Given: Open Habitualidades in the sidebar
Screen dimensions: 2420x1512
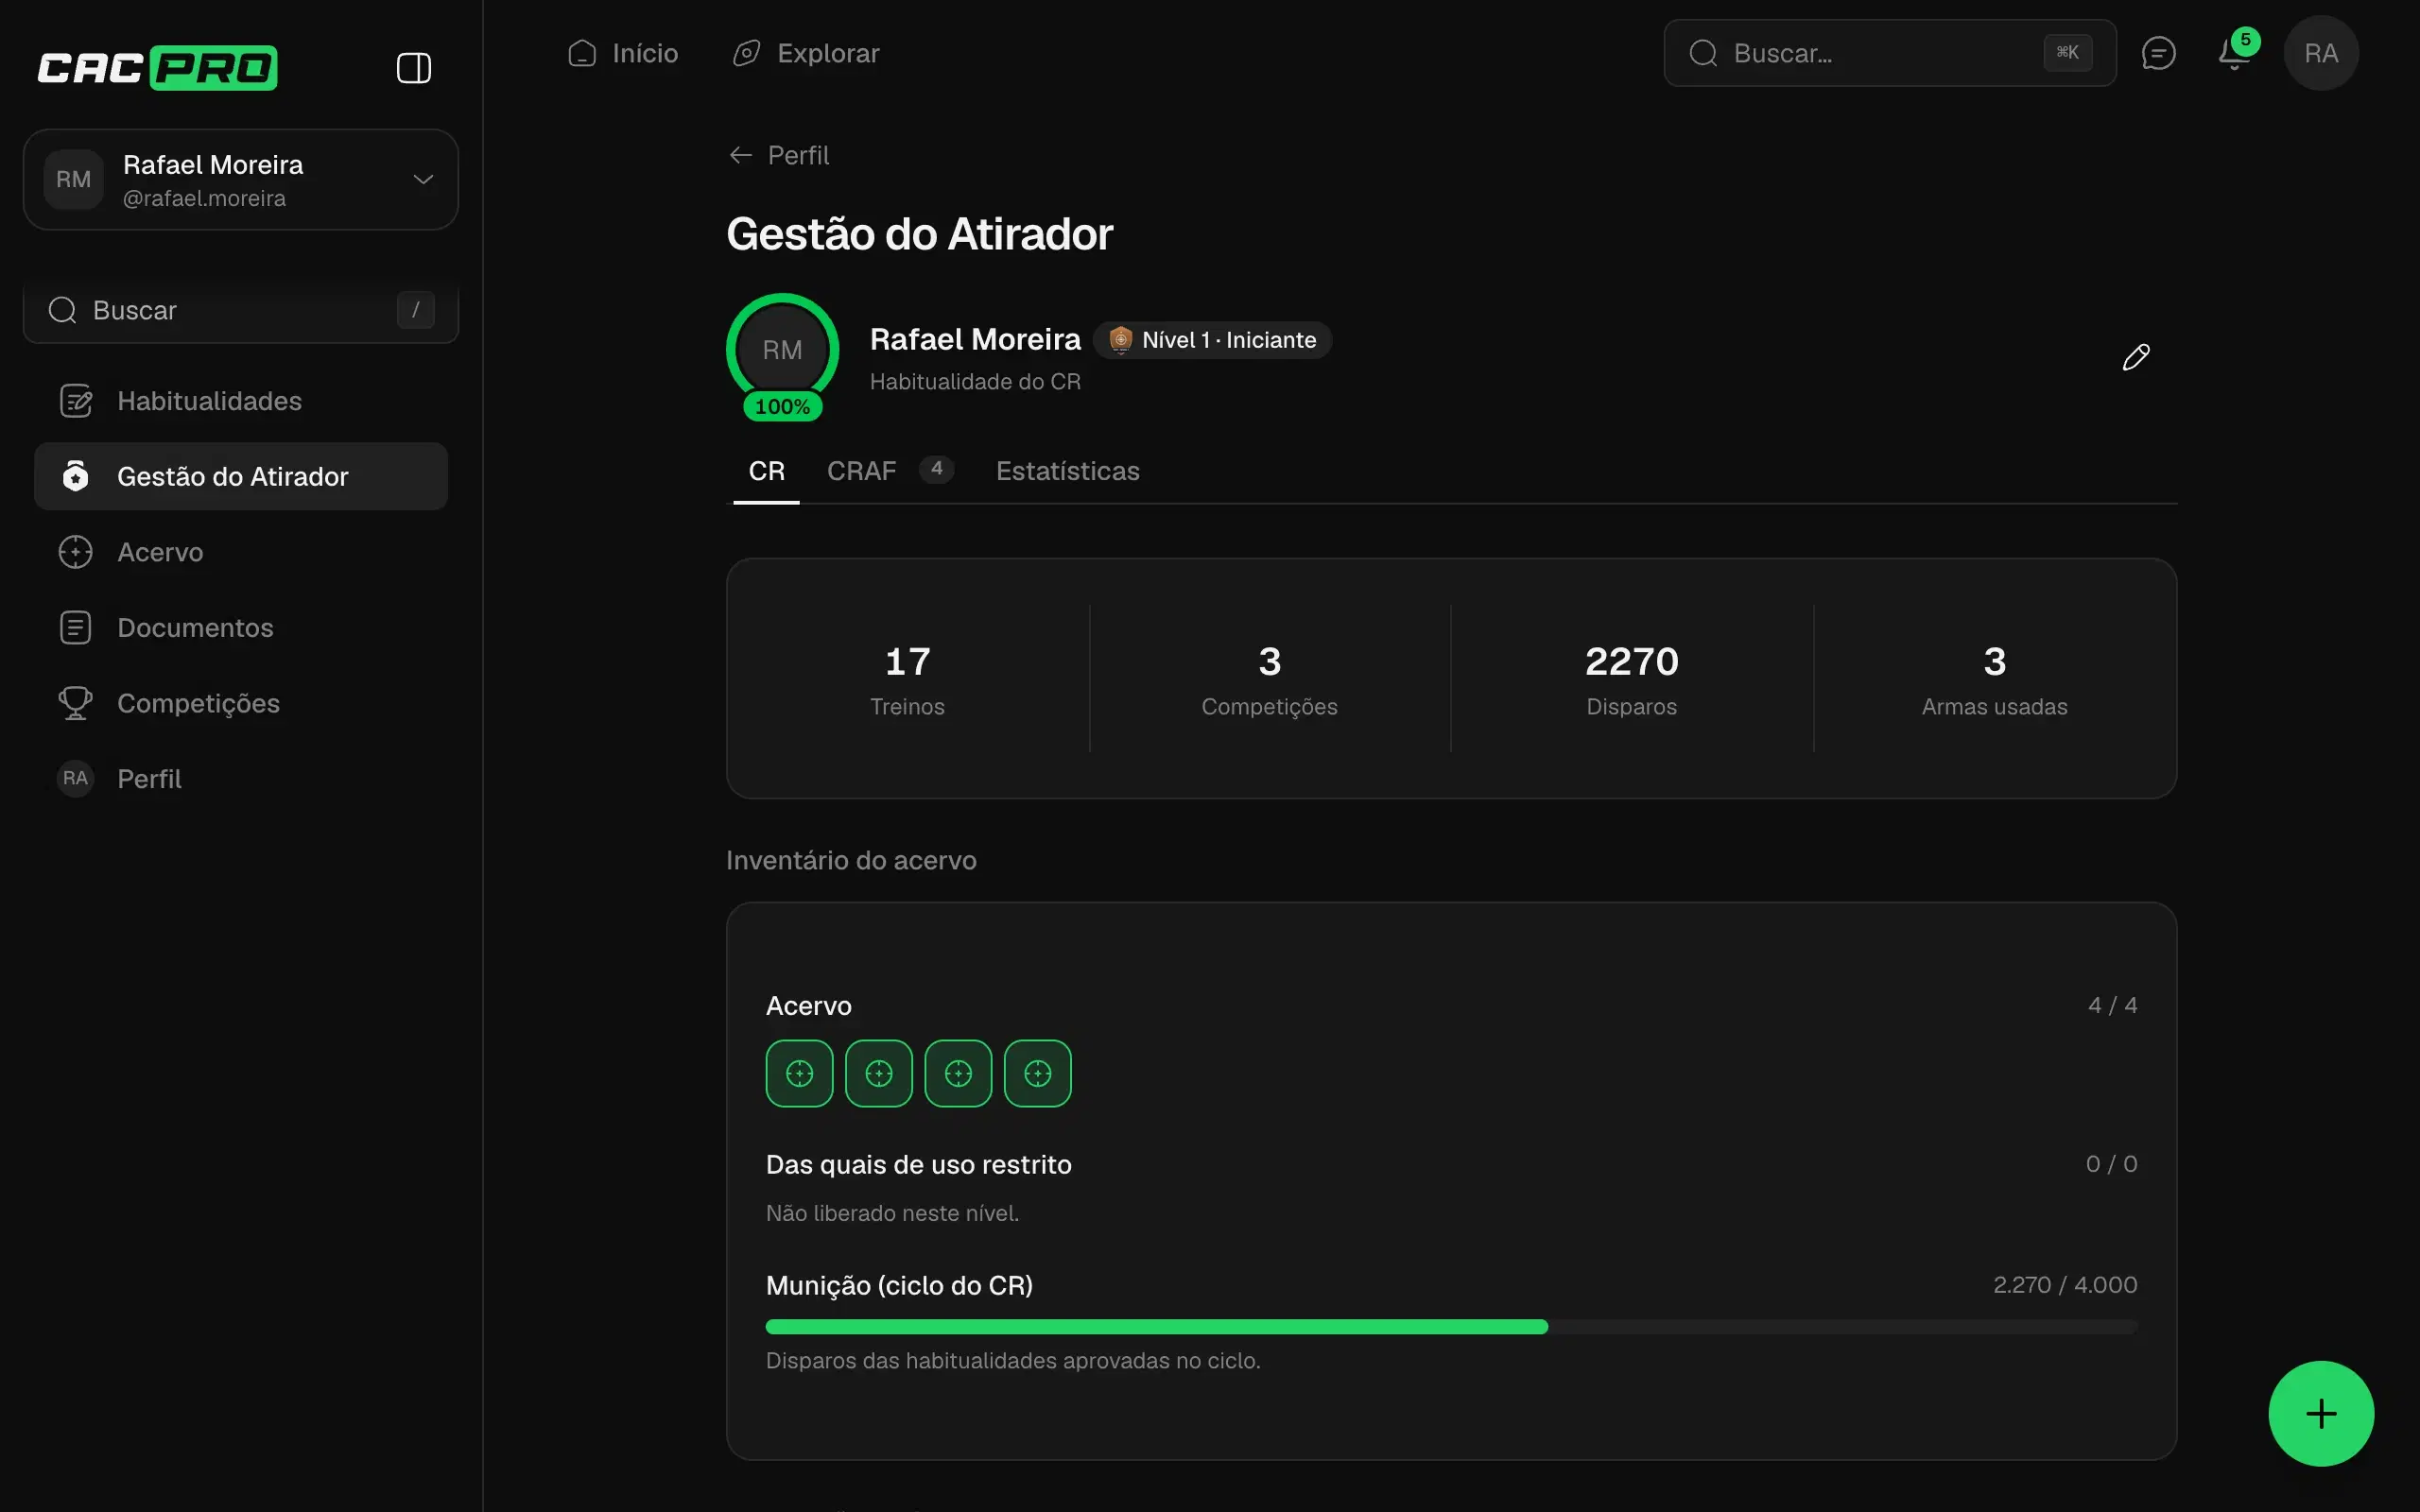Looking at the screenshot, I should (x=241, y=401).
